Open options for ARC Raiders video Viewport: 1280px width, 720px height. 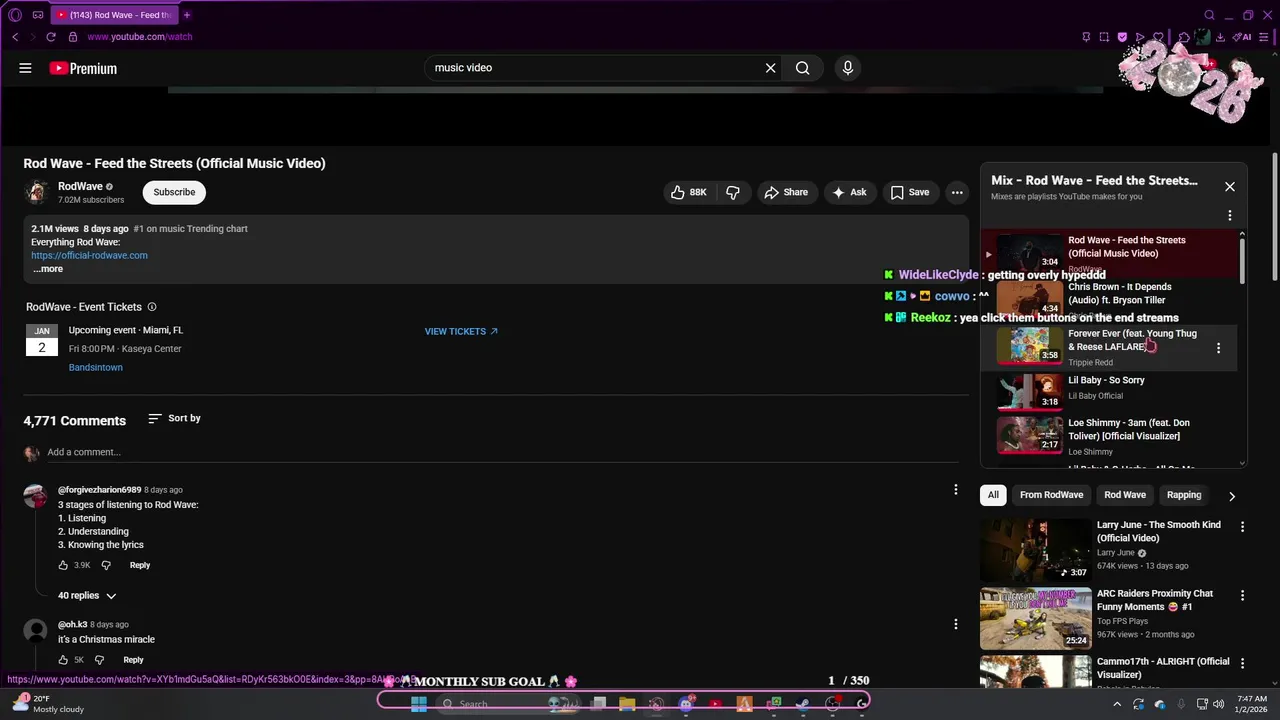pyautogui.click(x=1243, y=595)
